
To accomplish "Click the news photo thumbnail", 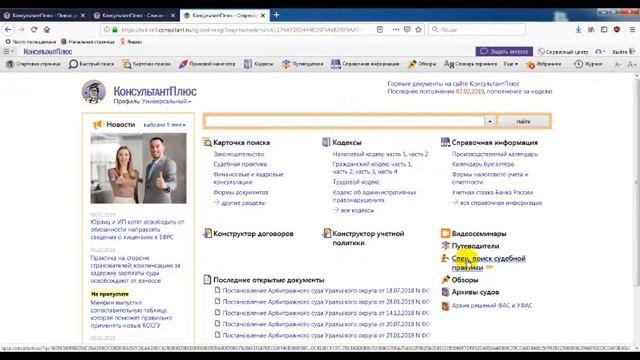I will (138, 168).
